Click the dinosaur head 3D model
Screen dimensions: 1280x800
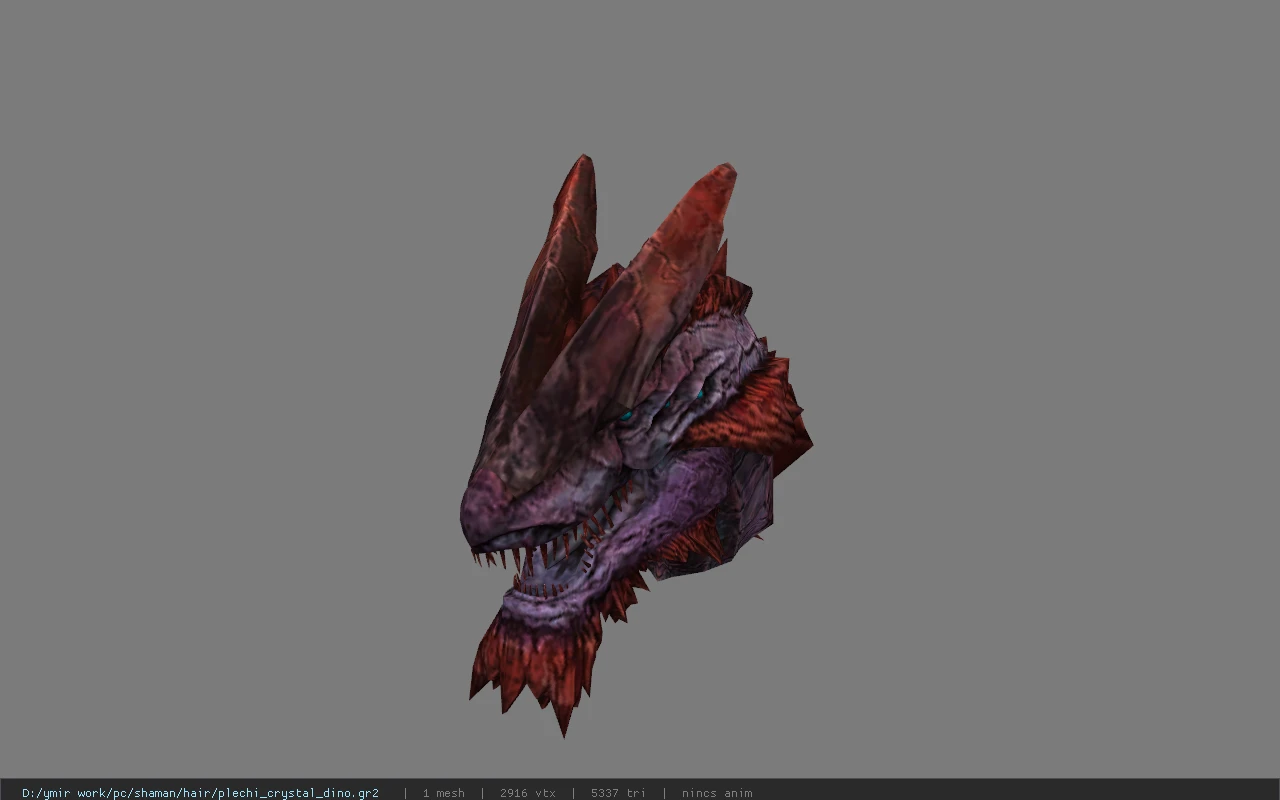click(635, 445)
